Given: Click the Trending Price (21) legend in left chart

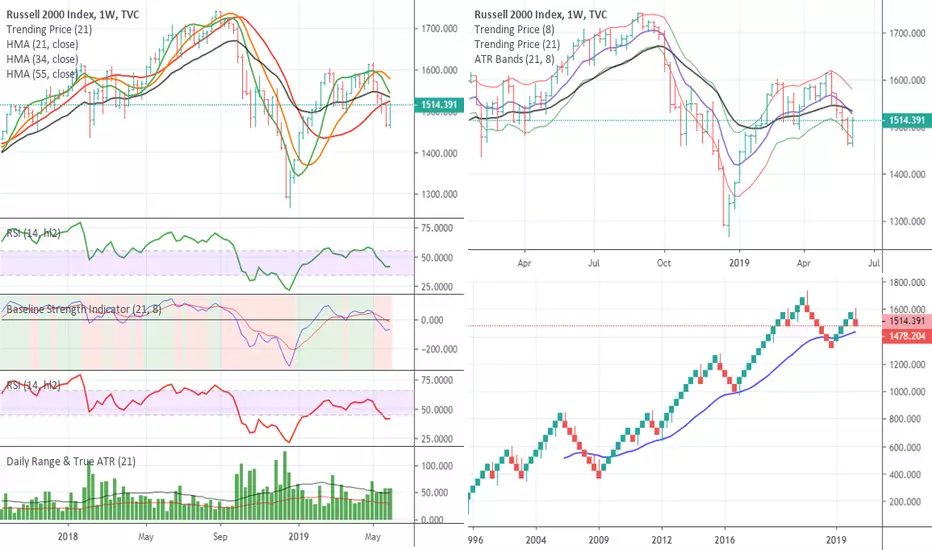Looking at the screenshot, I should [49, 29].
